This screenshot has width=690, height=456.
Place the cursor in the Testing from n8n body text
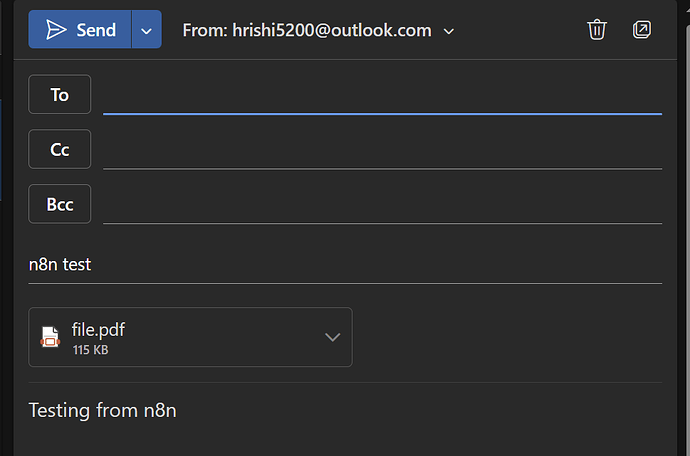(x=103, y=410)
